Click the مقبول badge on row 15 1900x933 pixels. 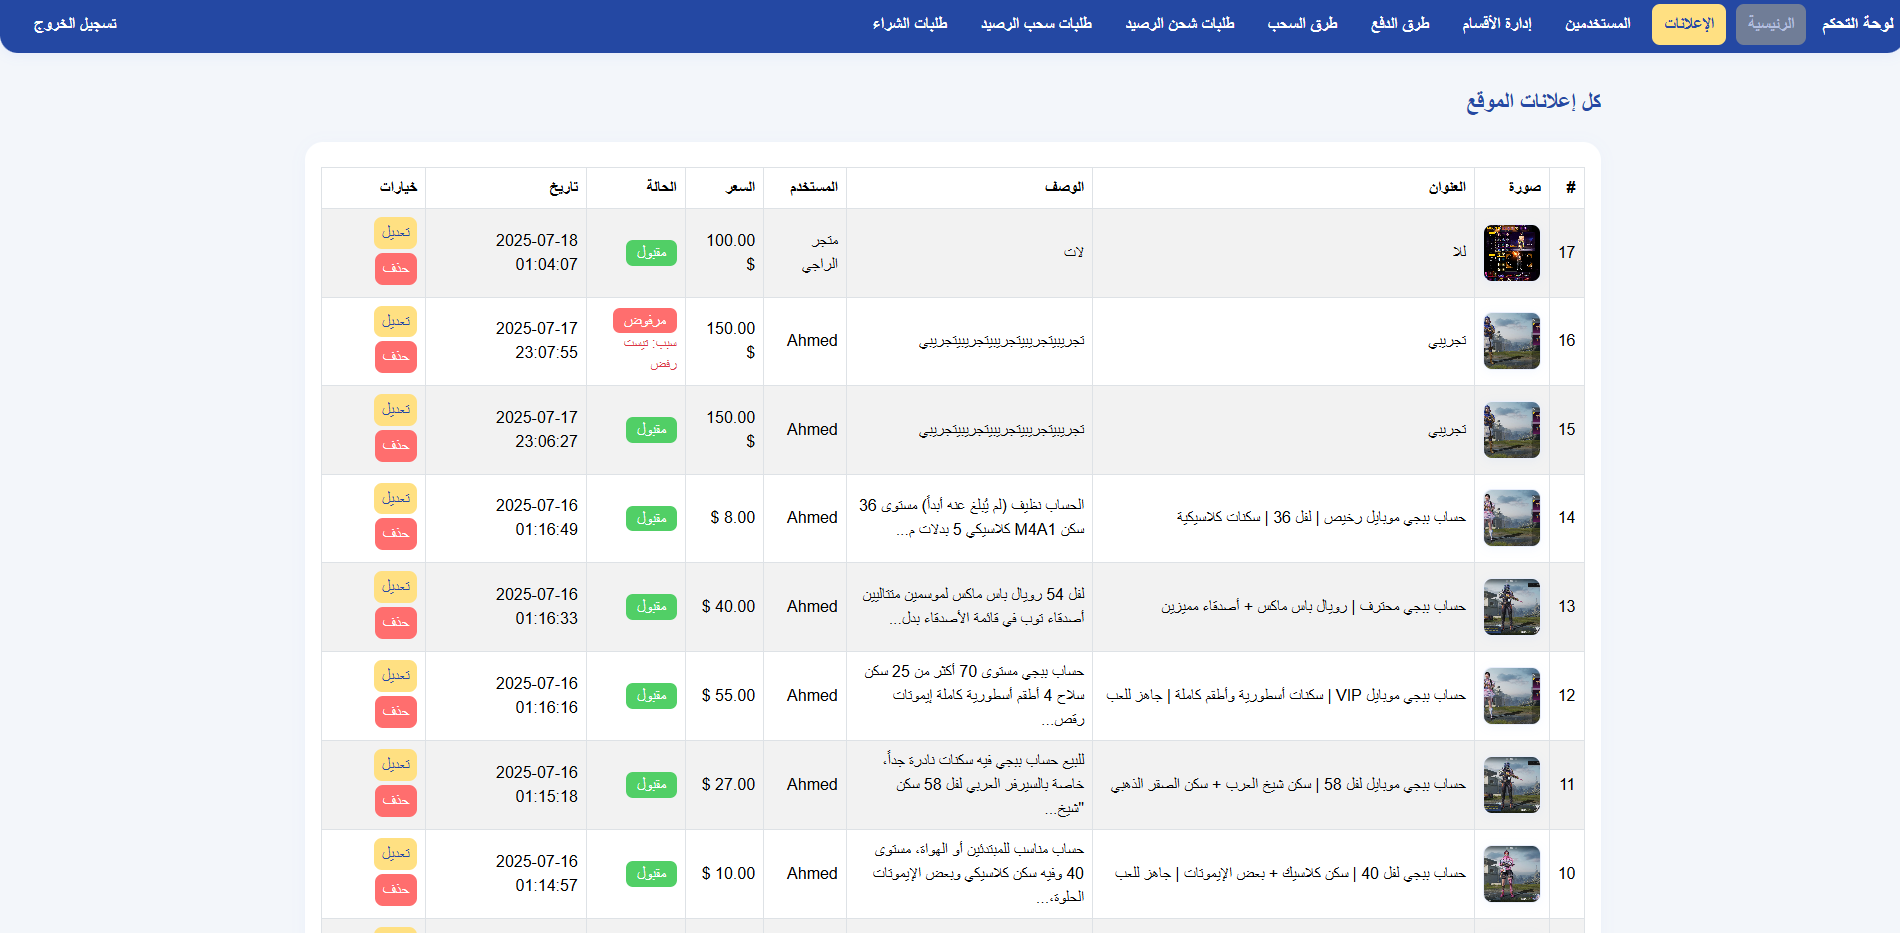pos(651,430)
